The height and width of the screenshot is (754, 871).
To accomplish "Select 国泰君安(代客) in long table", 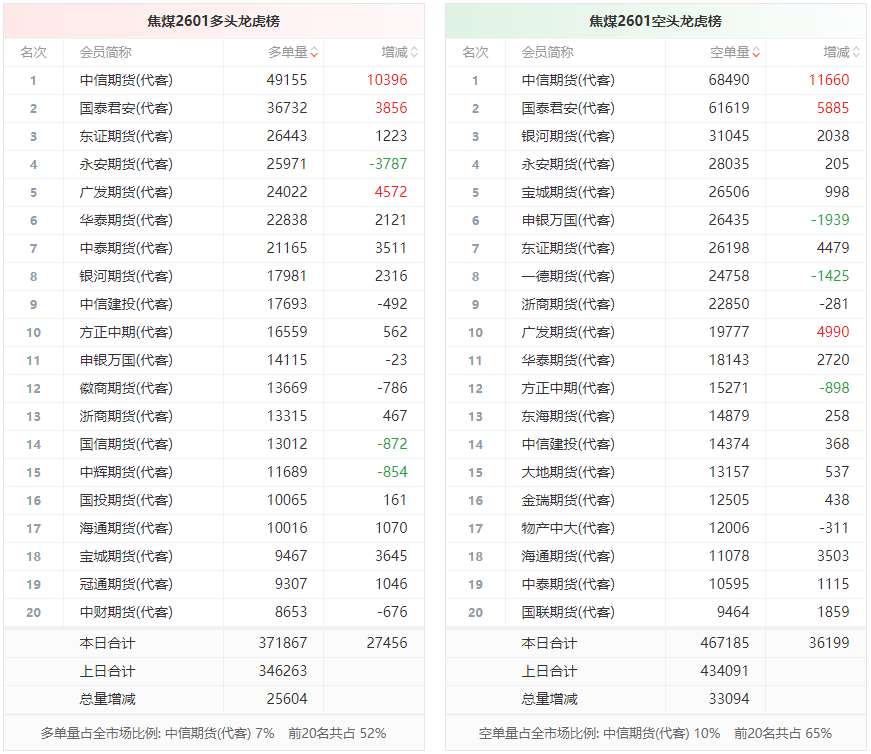I will [126, 108].
